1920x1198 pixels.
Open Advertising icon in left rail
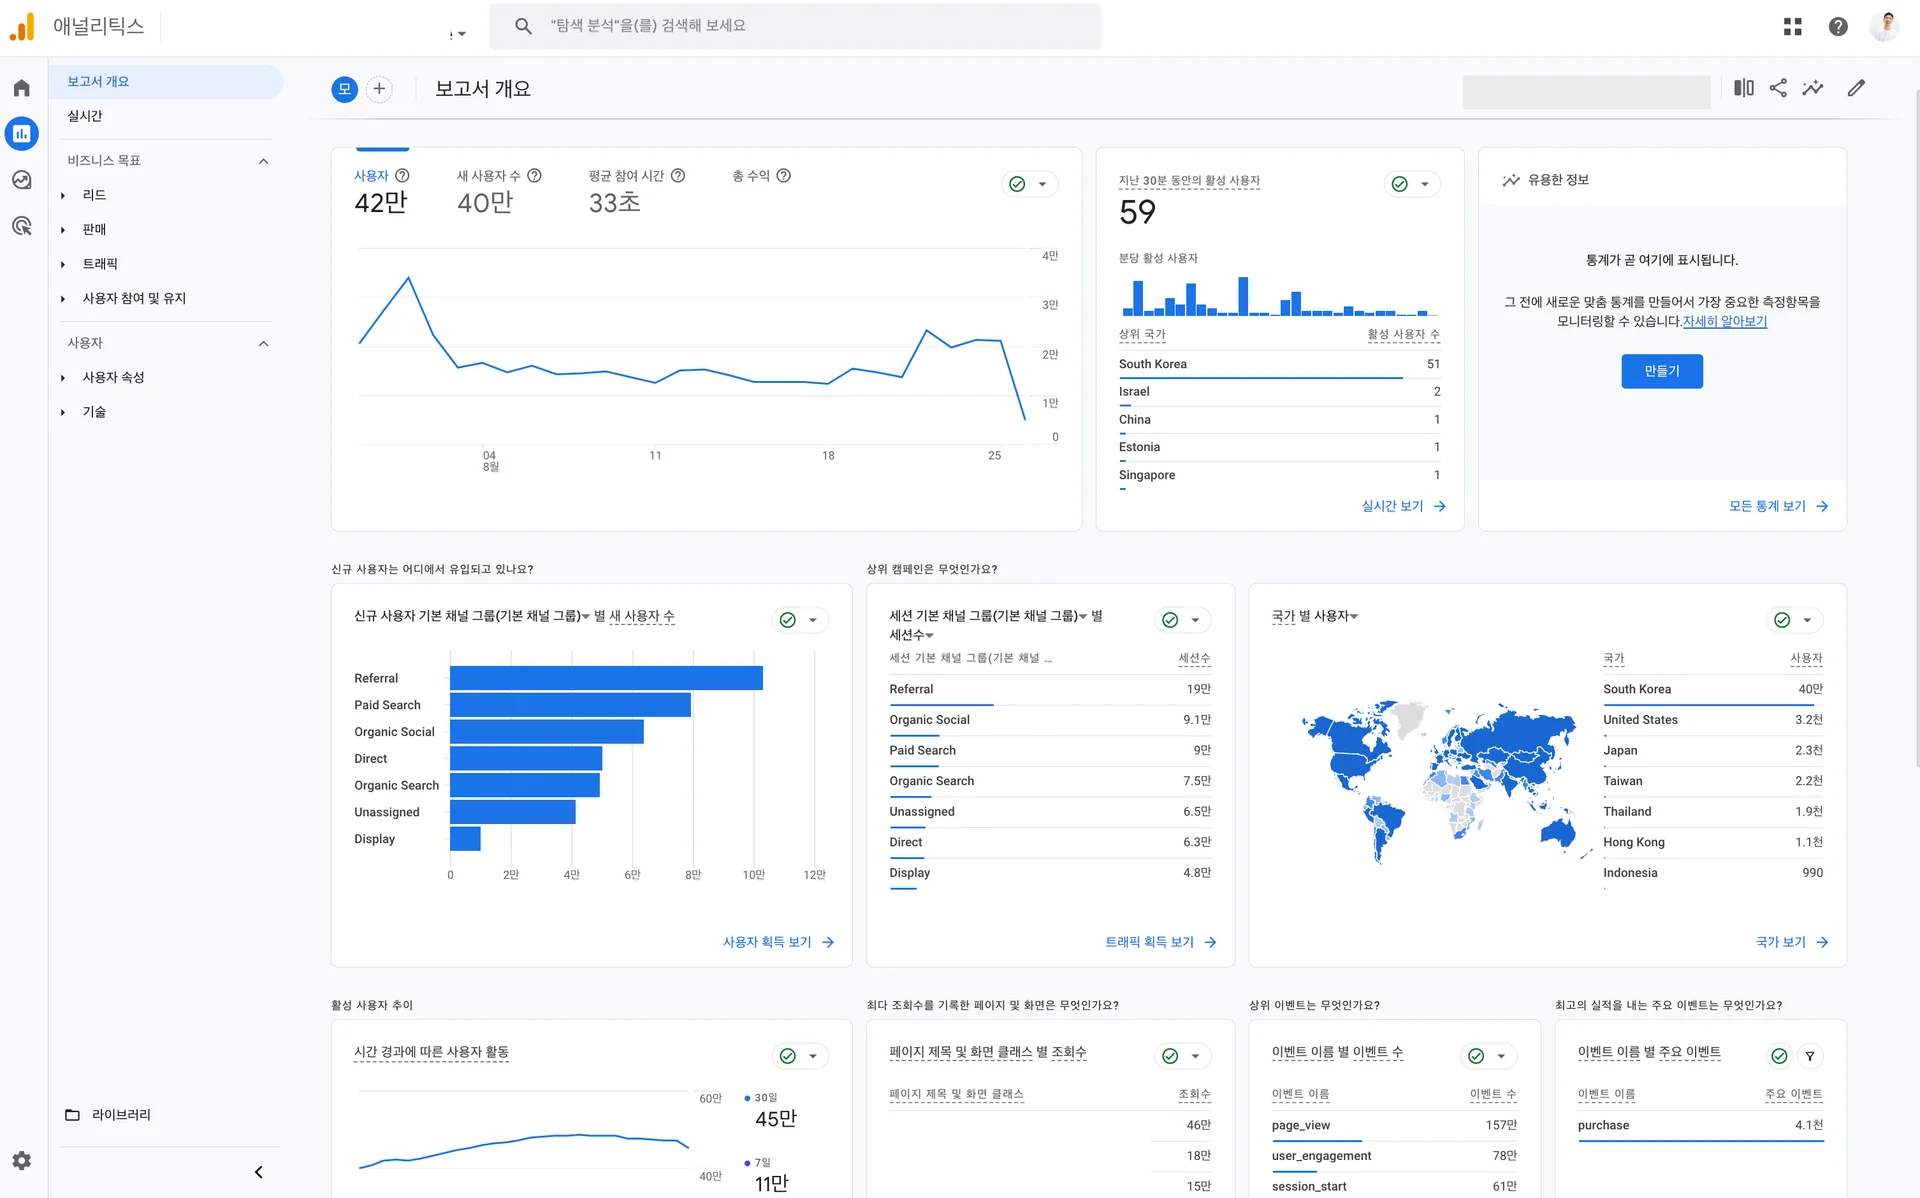pyautogui.click(x=22, y=226)
